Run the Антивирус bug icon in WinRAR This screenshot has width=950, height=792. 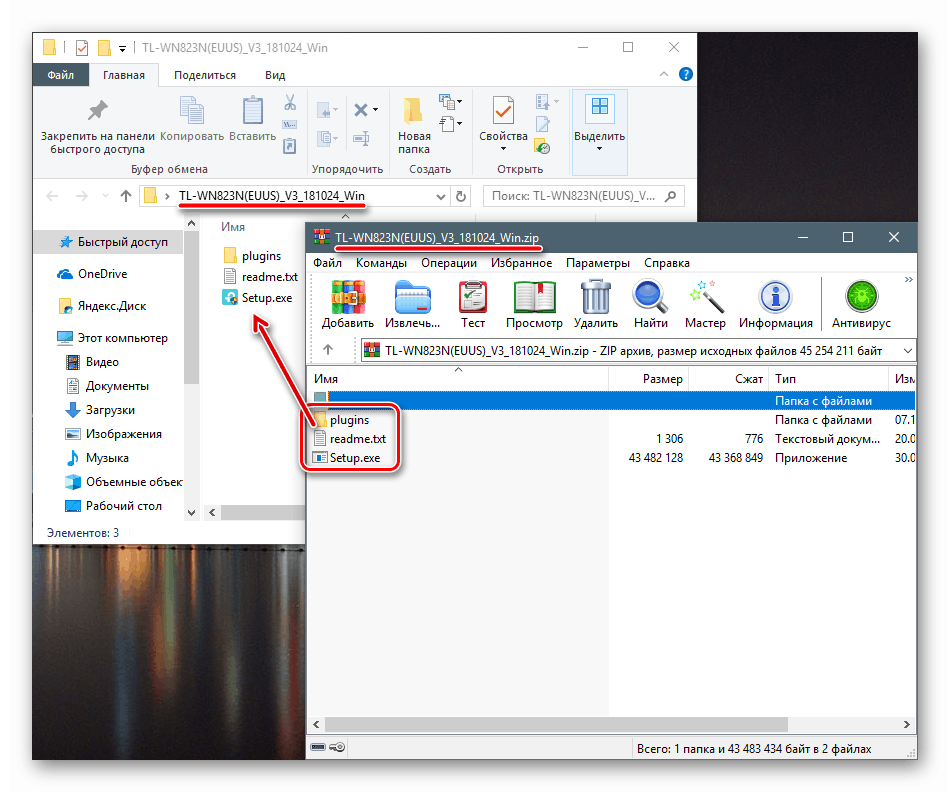tap(861, 297)
